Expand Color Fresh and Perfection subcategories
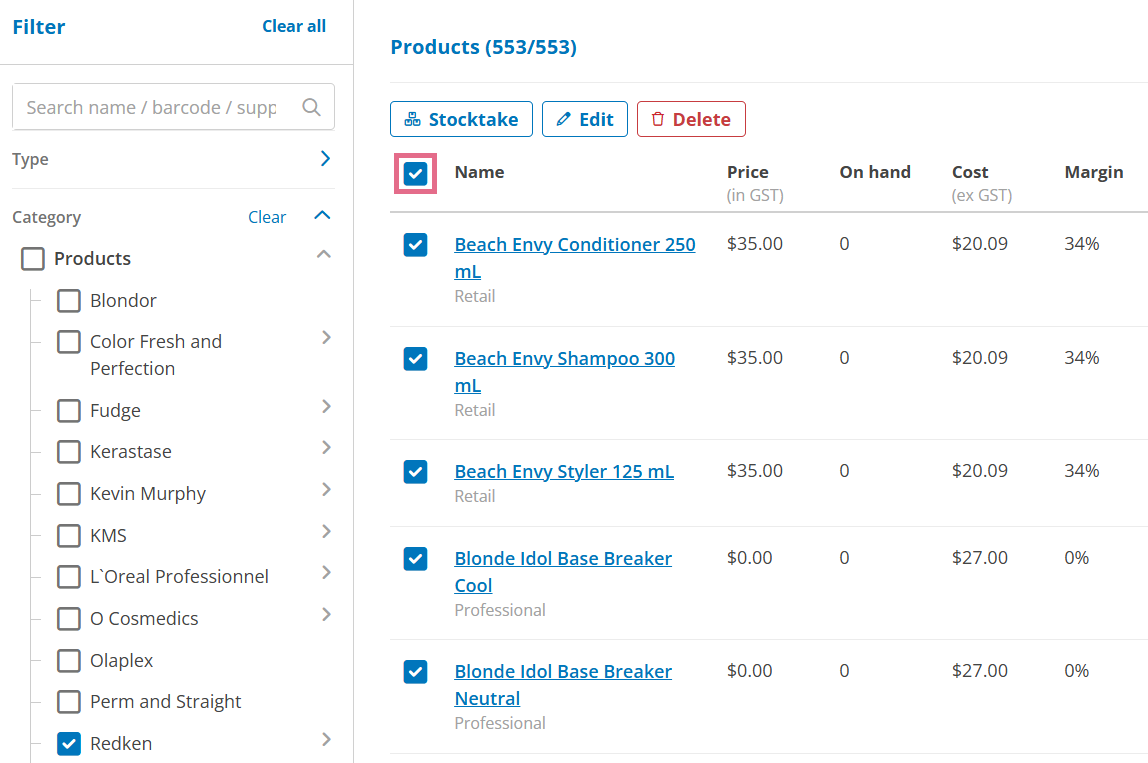The image size is (1148, 763). pos(327,338)
